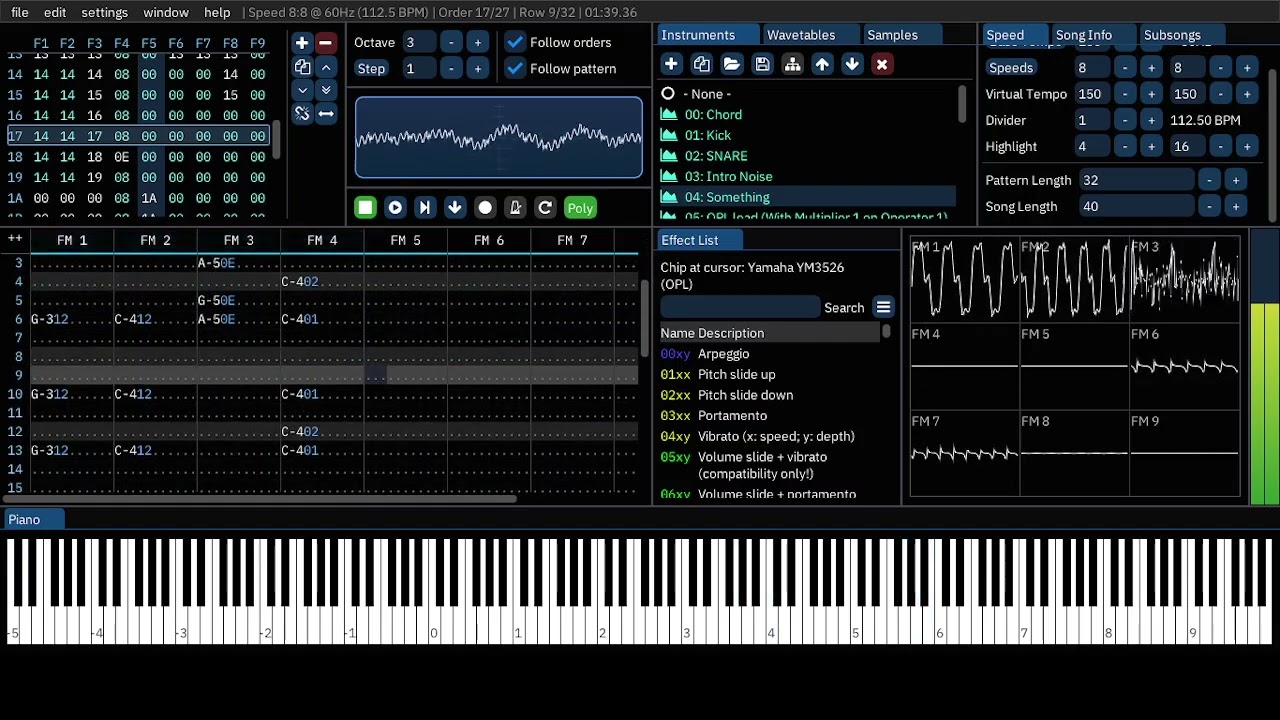Save instrument using the floppy disk icon
This screenshot has height=720, width=1280.
pyautogui.click(x=762, y=64)
